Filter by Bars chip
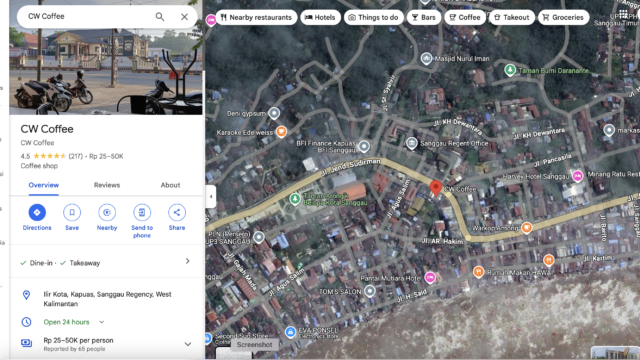 coord(424,17)
